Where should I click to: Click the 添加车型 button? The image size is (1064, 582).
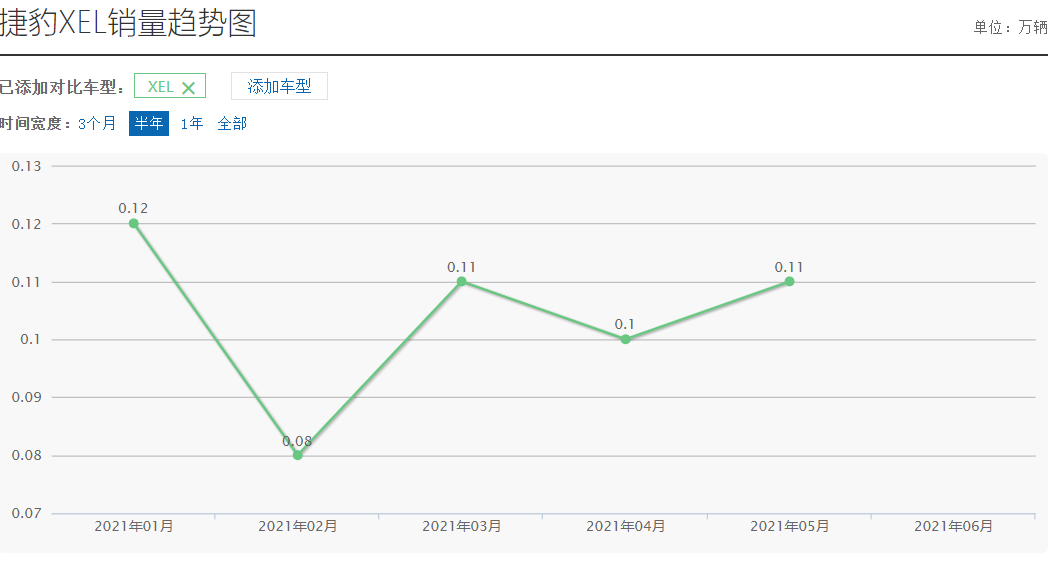point(280,86)
